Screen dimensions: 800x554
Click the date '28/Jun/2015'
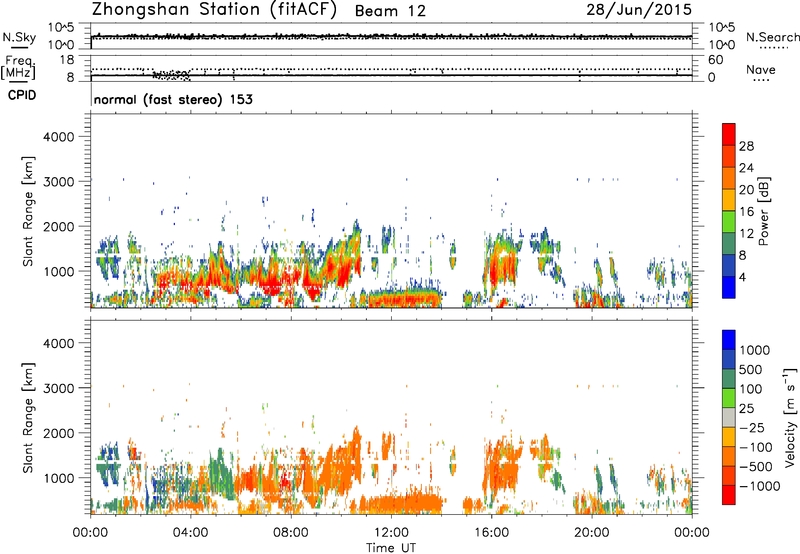click(x=639, y=9)
